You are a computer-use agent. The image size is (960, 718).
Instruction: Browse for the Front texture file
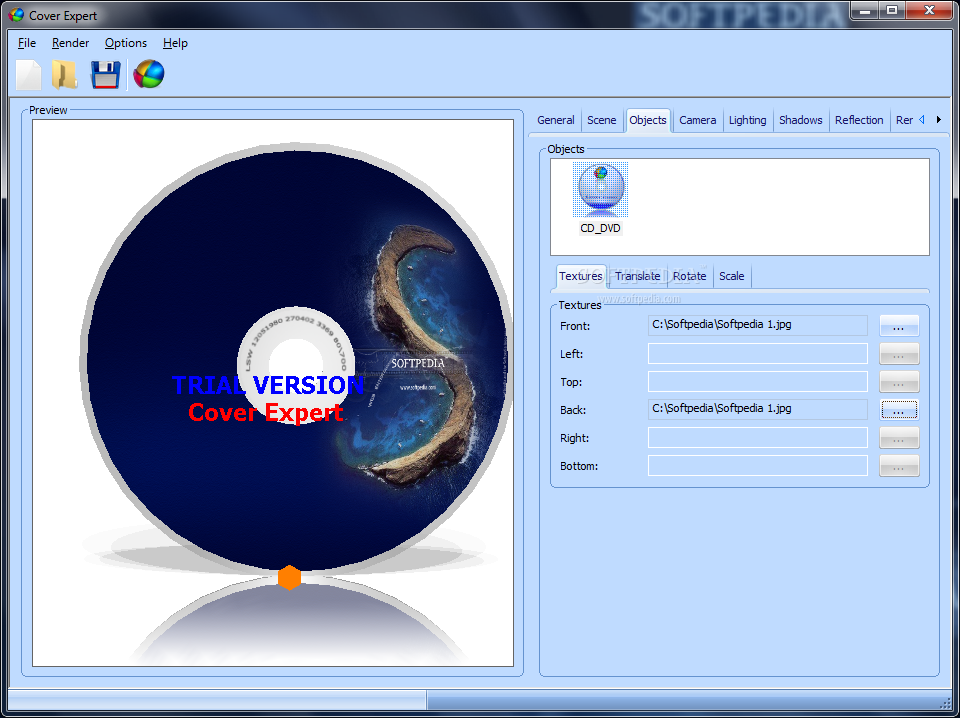(x=899, y=326)
